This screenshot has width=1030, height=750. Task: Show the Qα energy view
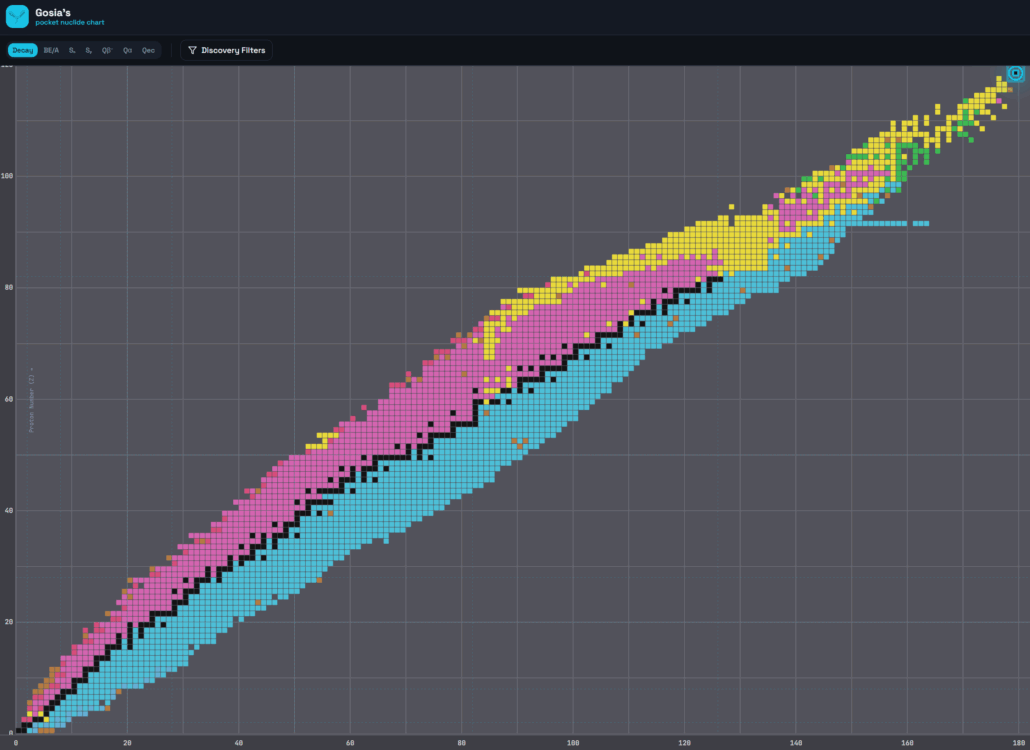click(x=127, y=50)
